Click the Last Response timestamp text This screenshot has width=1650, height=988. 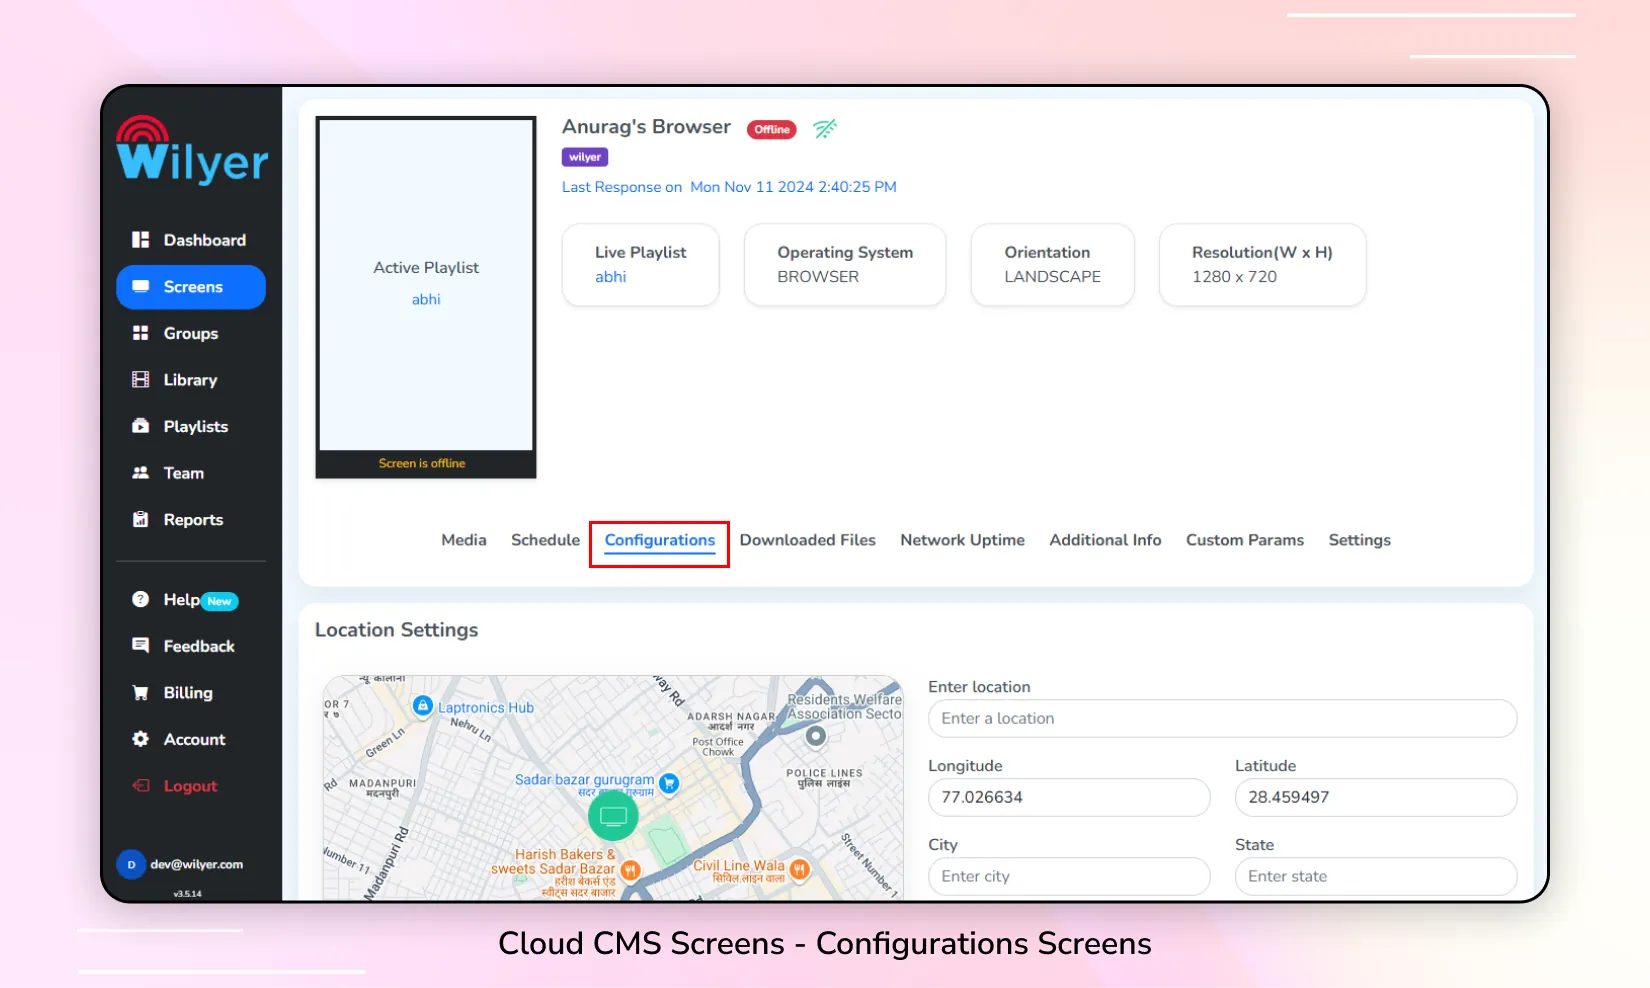[x=729, y=187]
